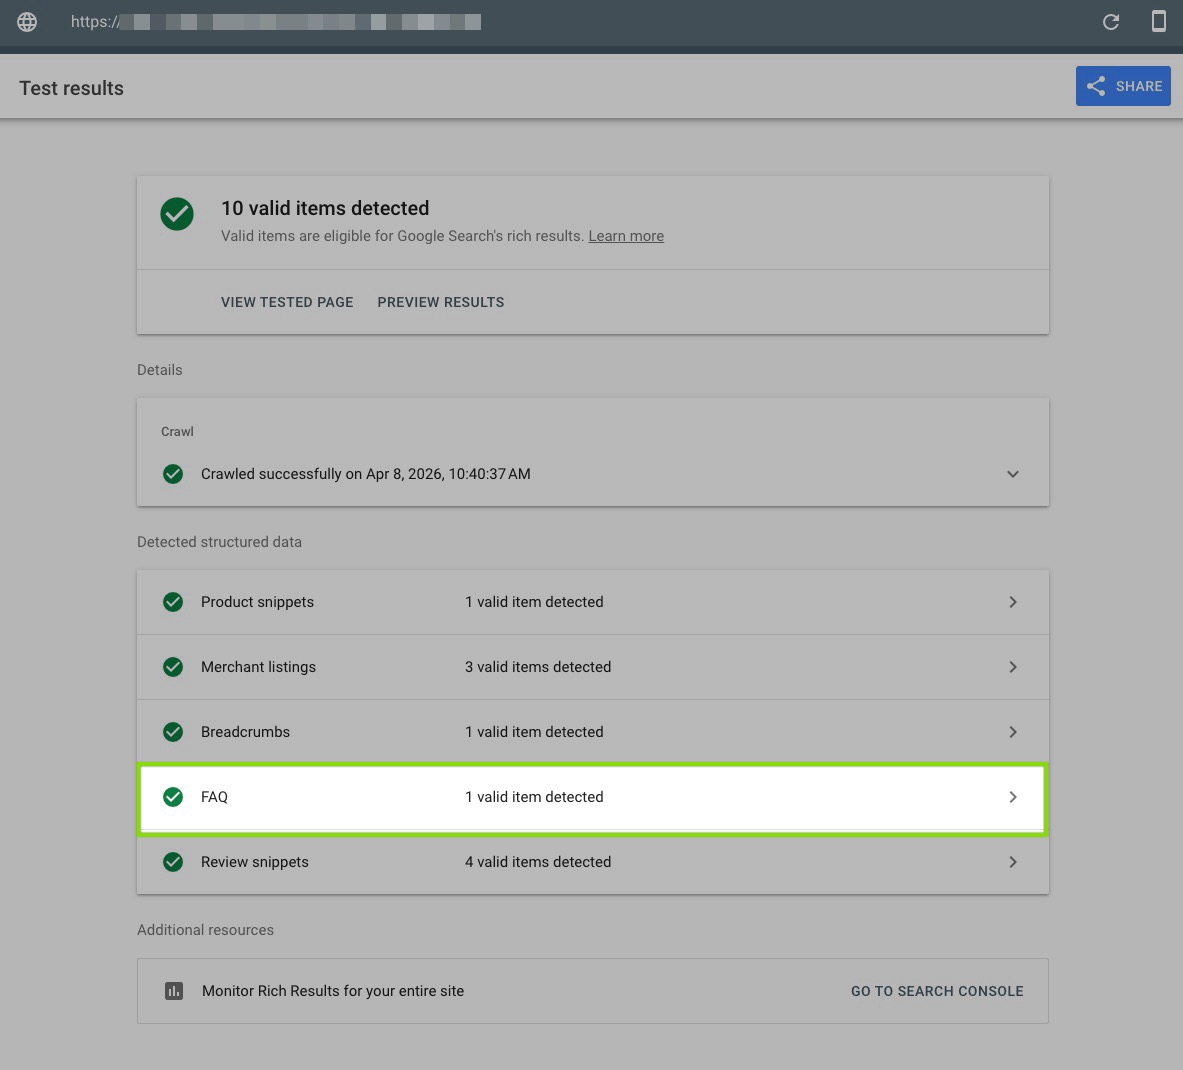
Task: Click the 'Test results' page title
Action: tap(72, 88)
